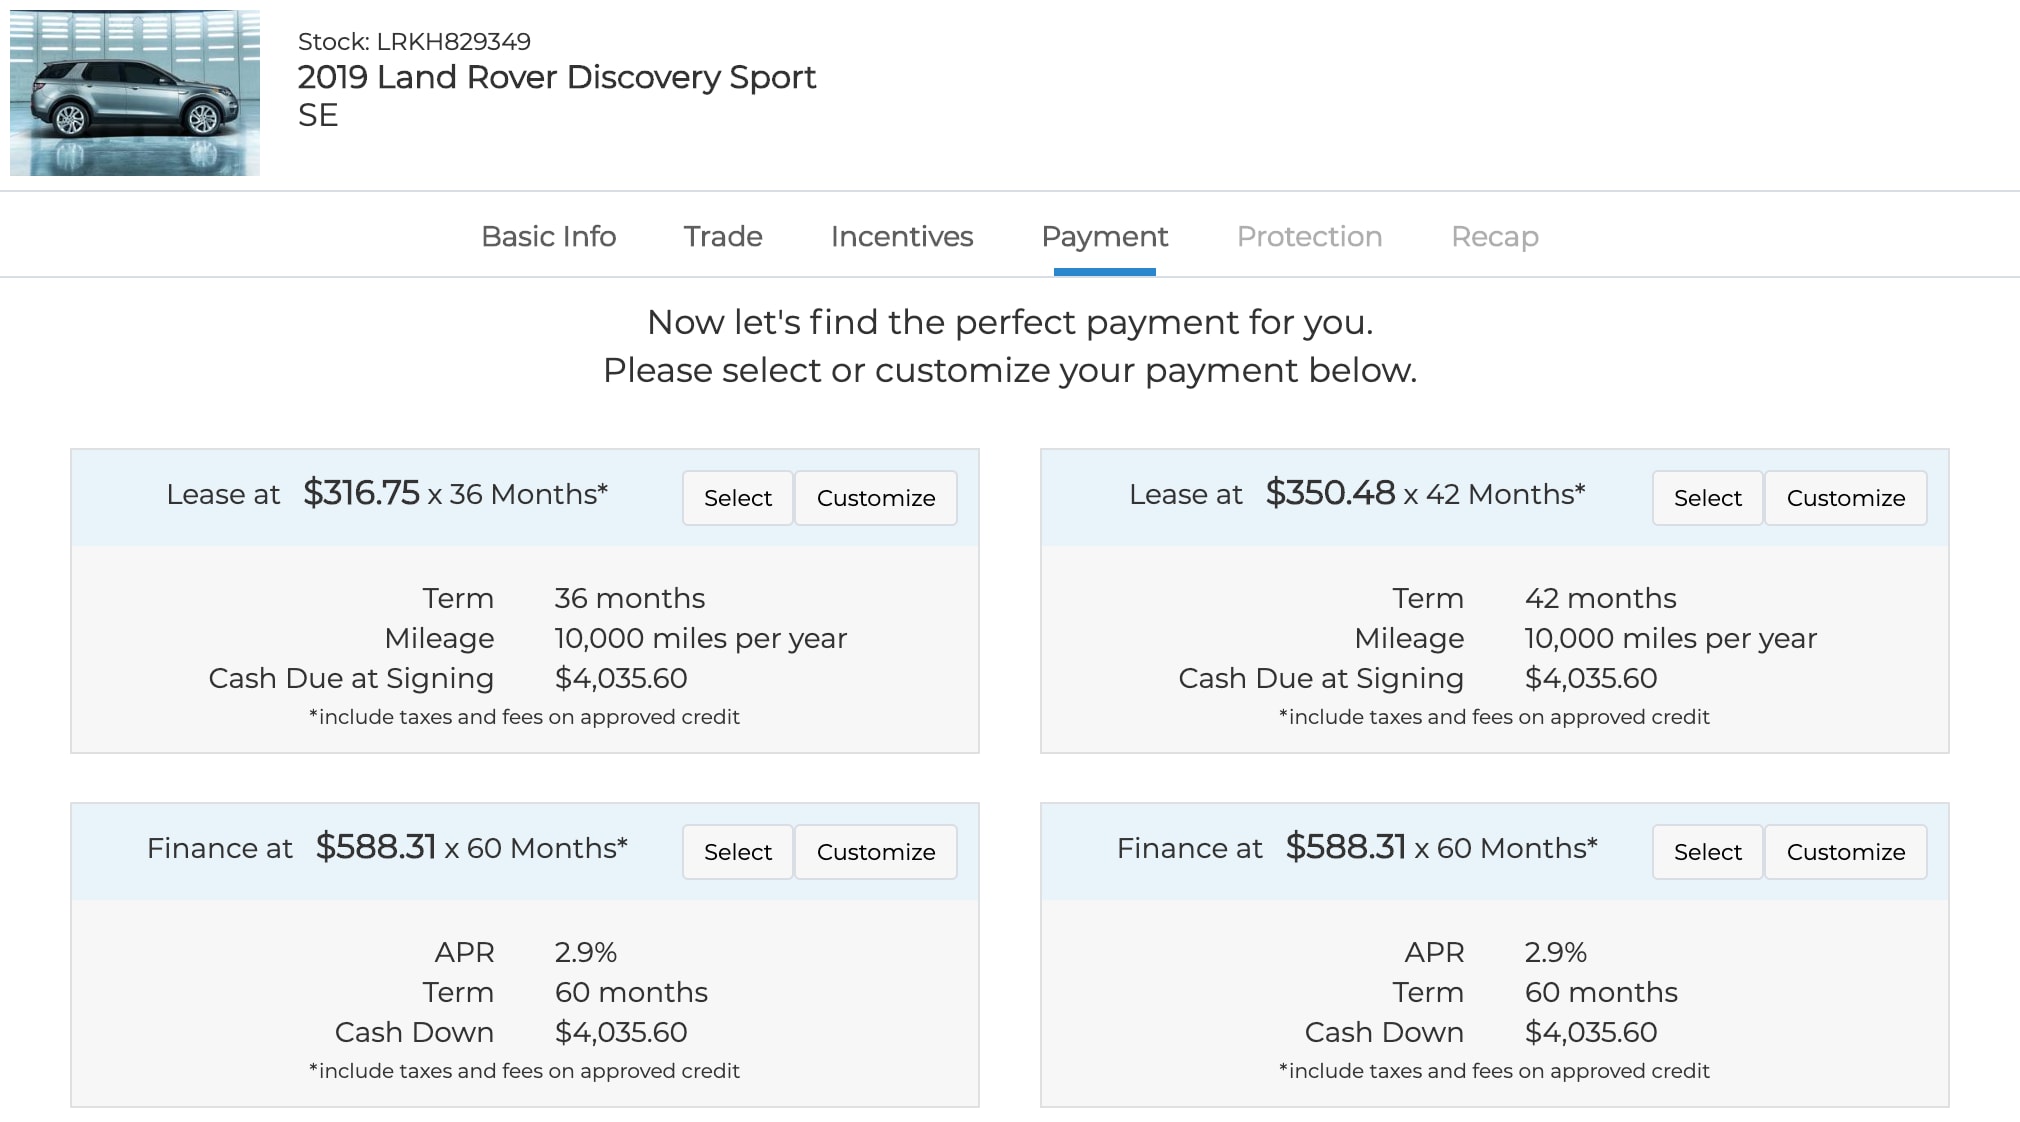Click Select for the $350.48 lease
Viewport: 2020px width, 1122px height.
coord(1708,498)
